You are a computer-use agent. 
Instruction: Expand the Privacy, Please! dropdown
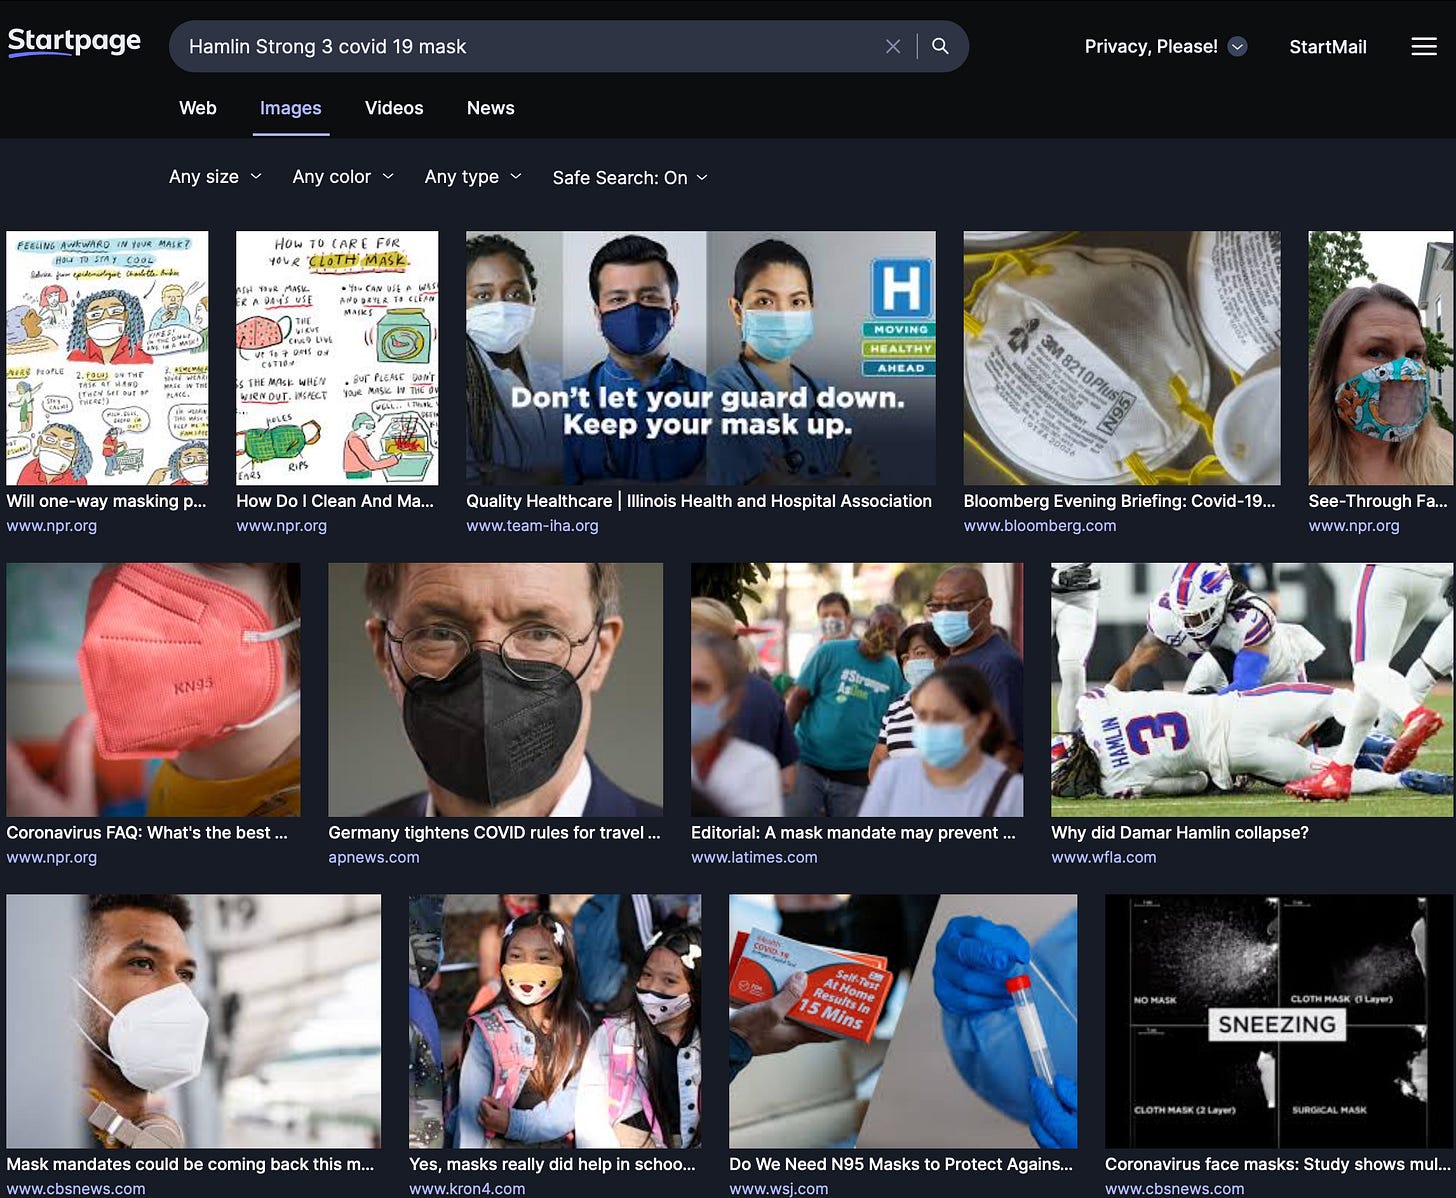(x=1165, y=46)
